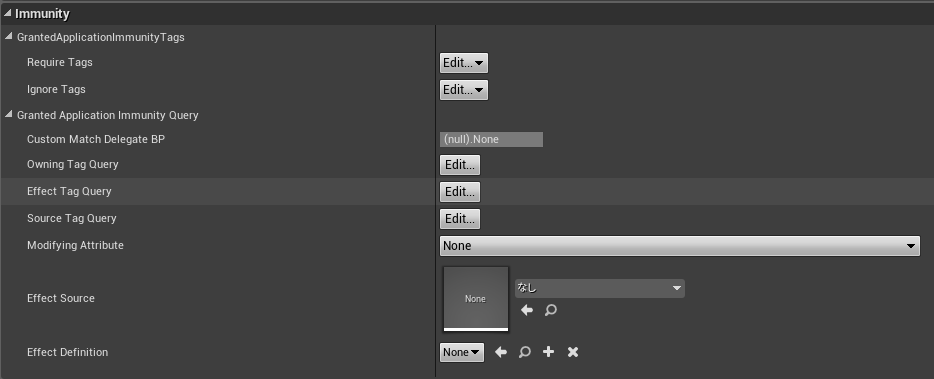Select the Require Tags label
Image resolution: width=934 pixels, height=379 pixels.
(x=60, y=63)
